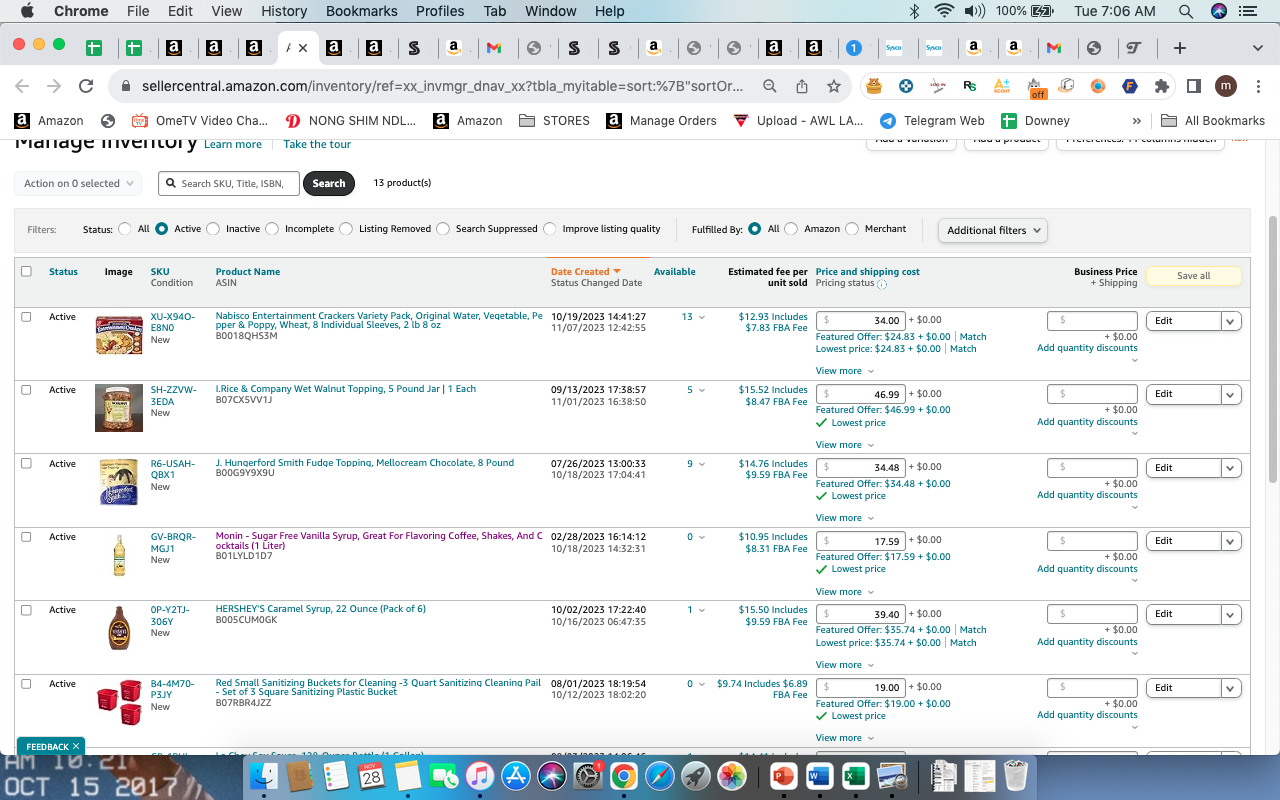Screen dimensions: 1280x800
Task: Select 'Amazon' under Fulfilled By
Action: pyautogui.click(x=791, y=229)
